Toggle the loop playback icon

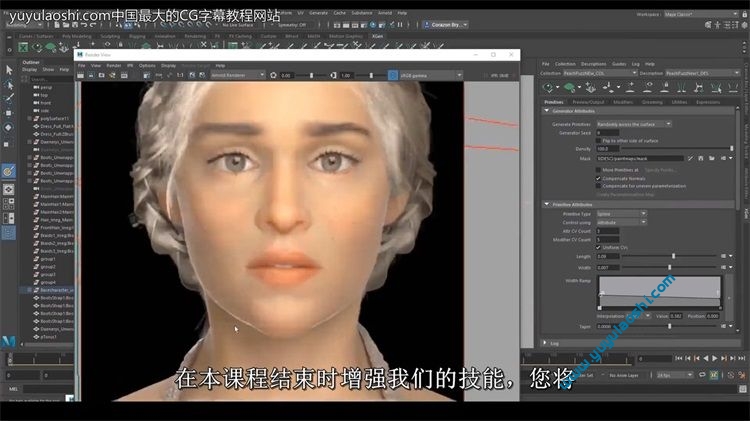point(703,375)
